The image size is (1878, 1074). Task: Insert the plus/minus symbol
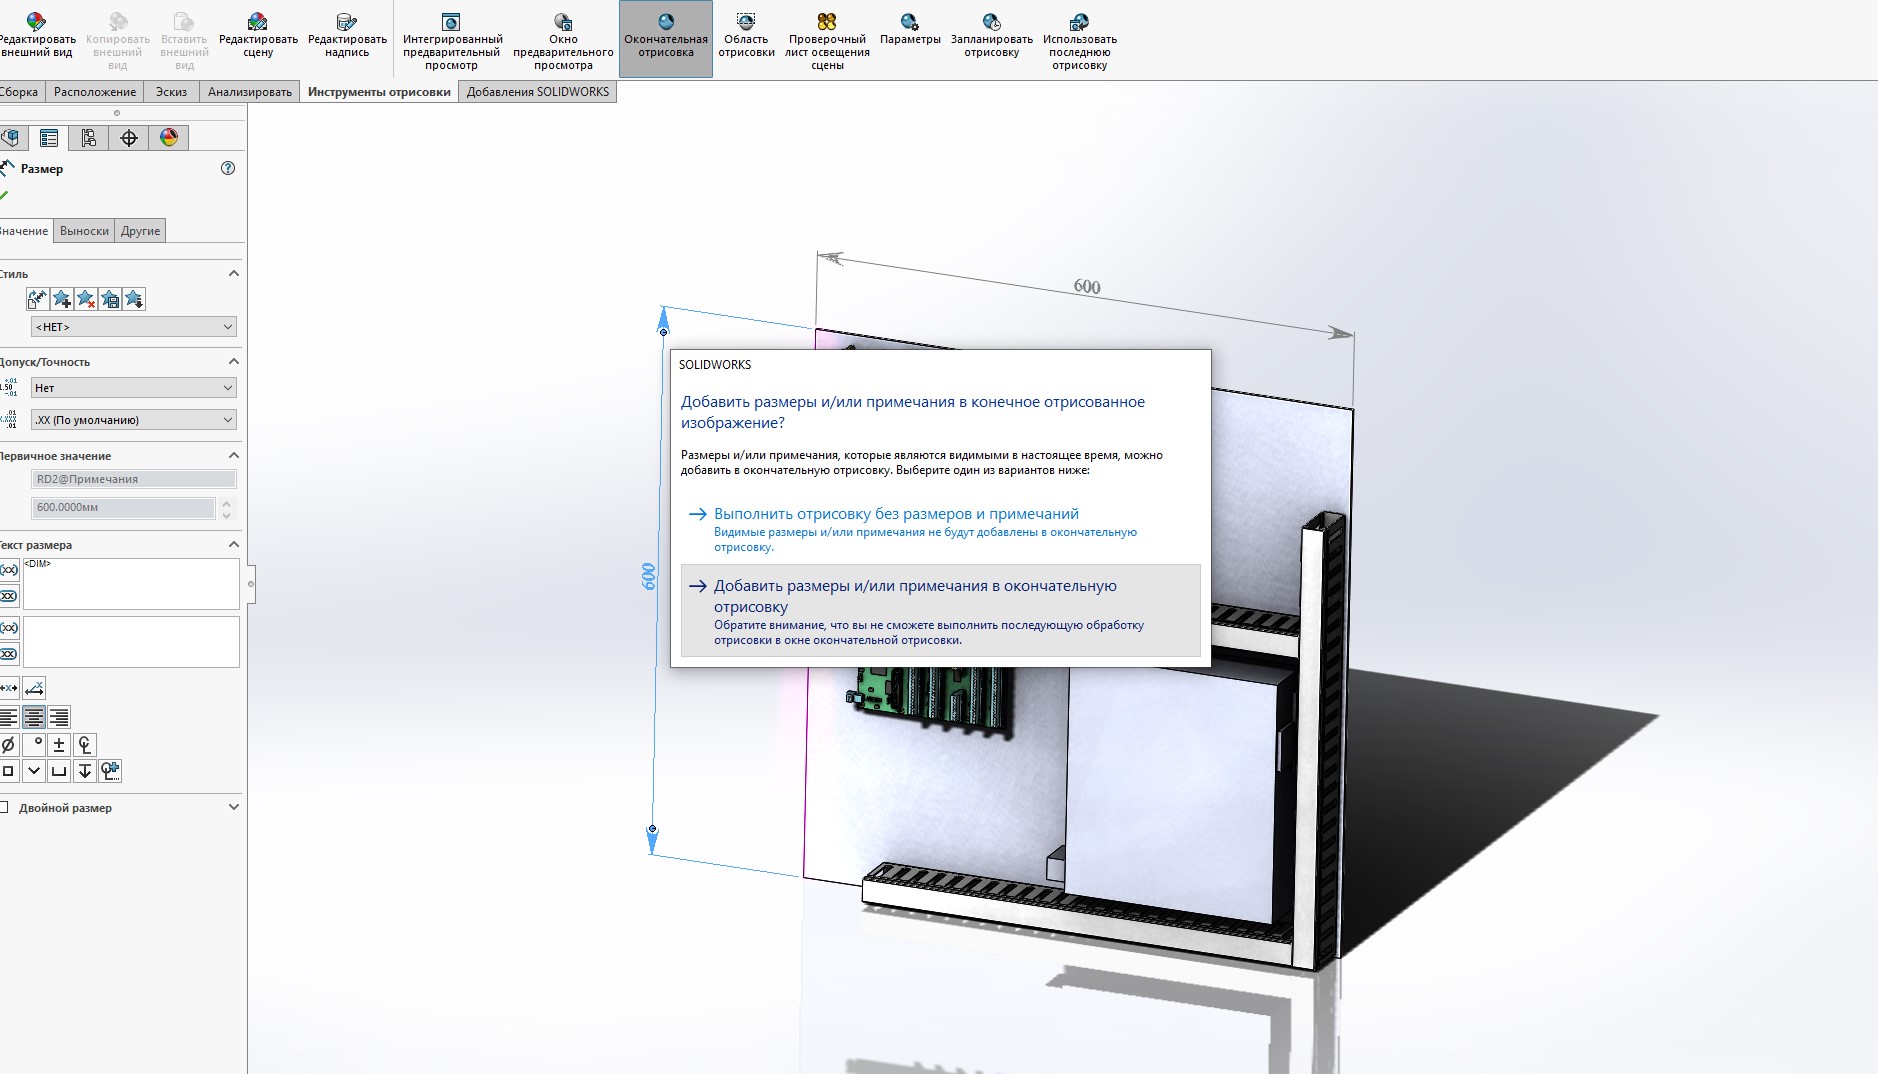coord(59,744)
